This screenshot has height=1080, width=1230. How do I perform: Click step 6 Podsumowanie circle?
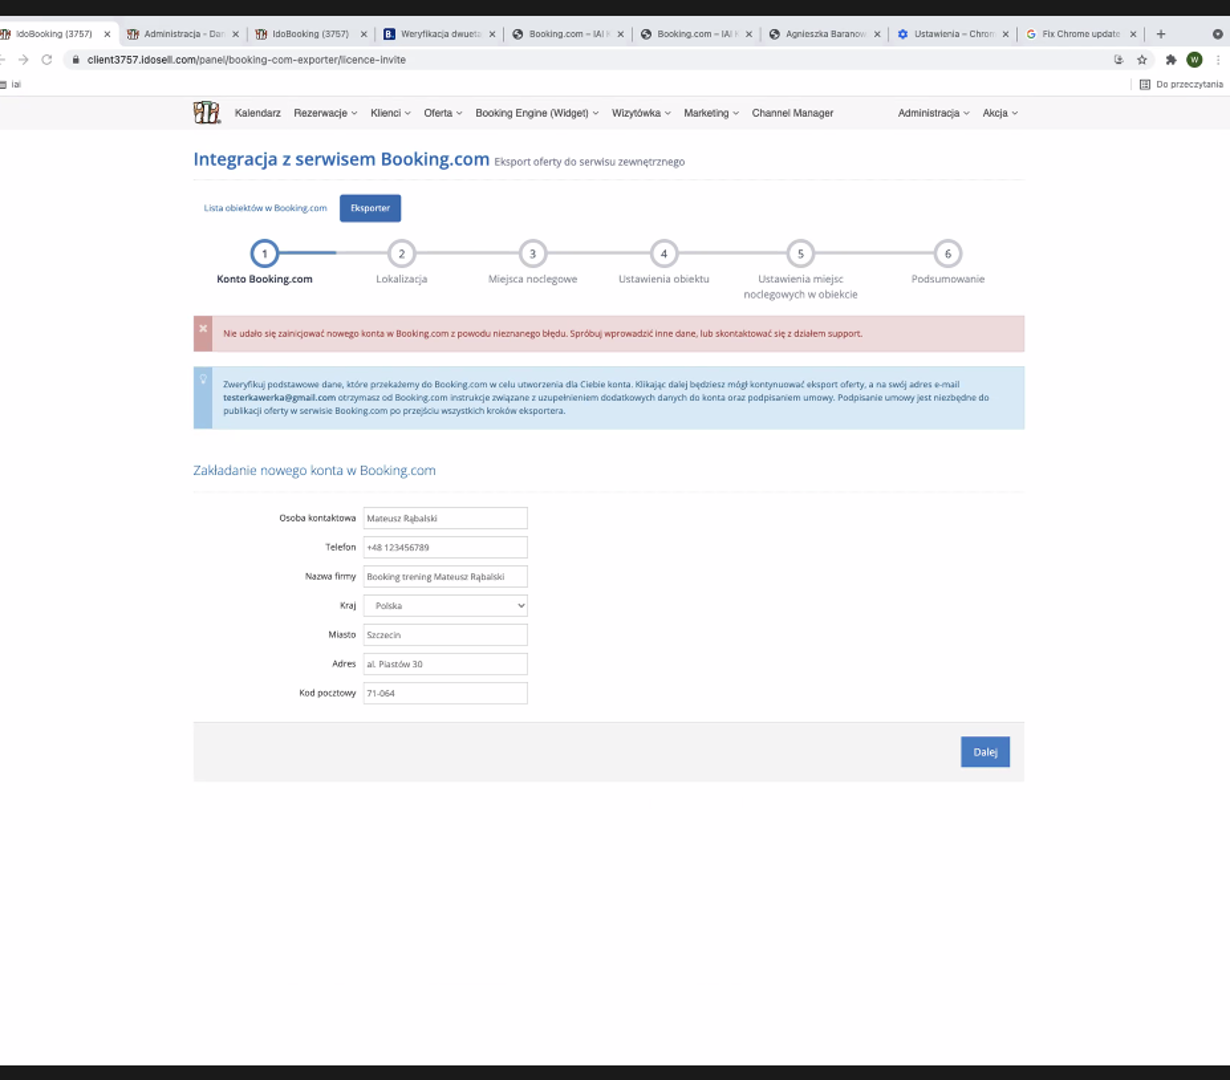pos(948,254)
